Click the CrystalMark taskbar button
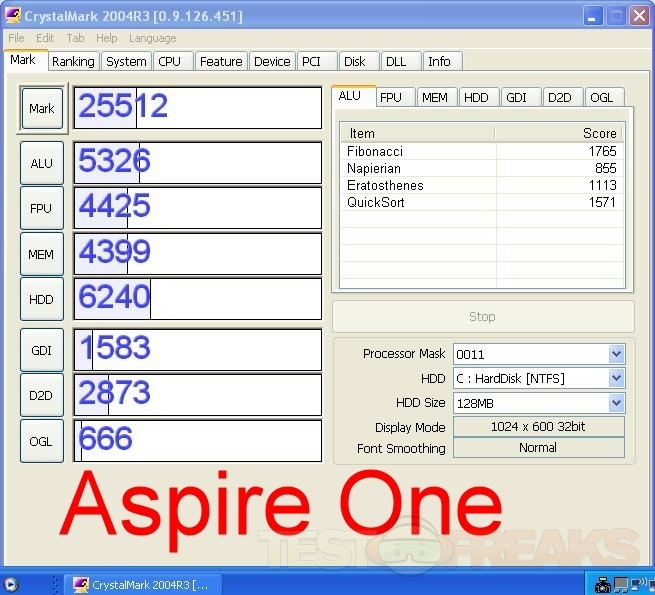The height and width of the screenshot is (595, 655). 142,584
